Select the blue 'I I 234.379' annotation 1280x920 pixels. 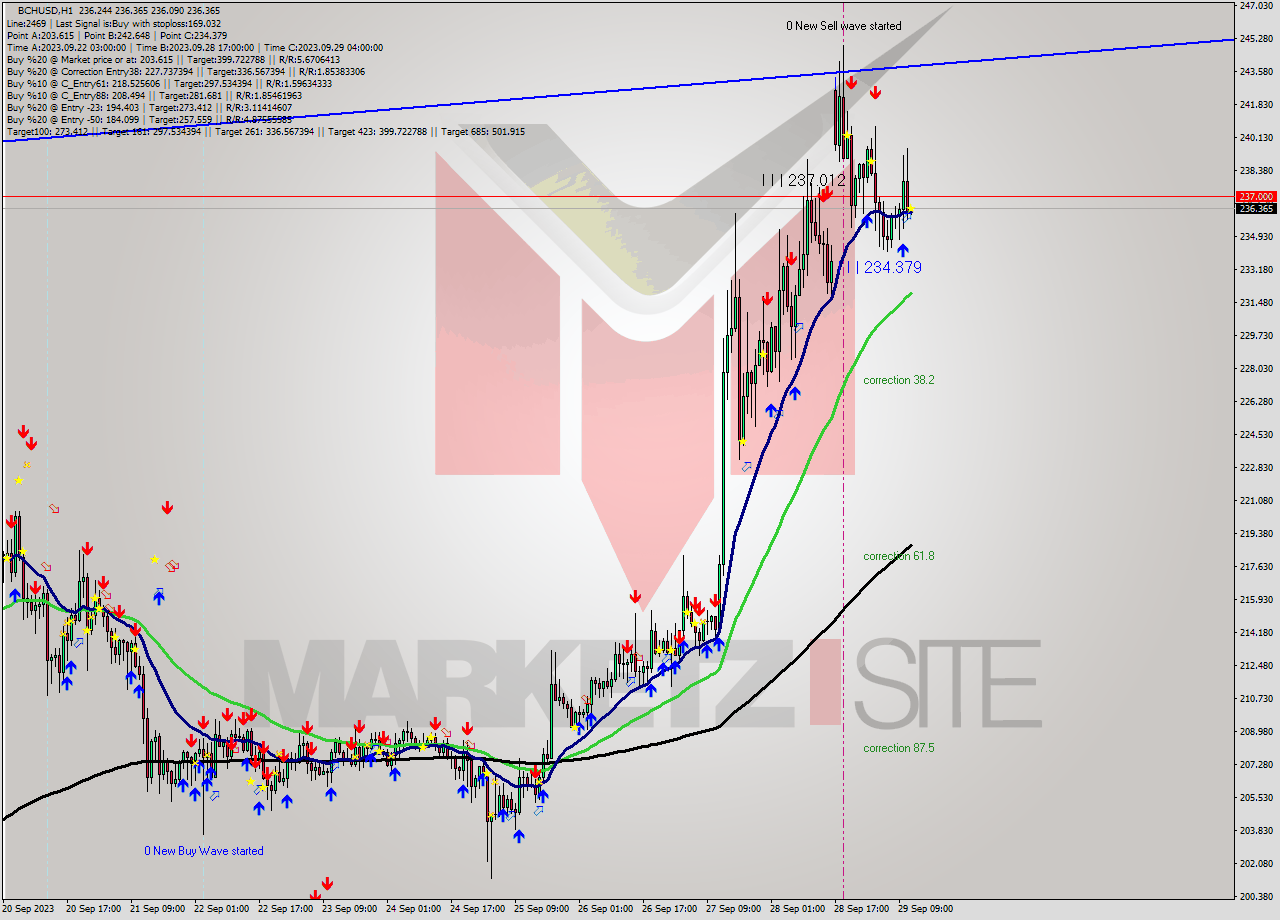tap(884, 267)
